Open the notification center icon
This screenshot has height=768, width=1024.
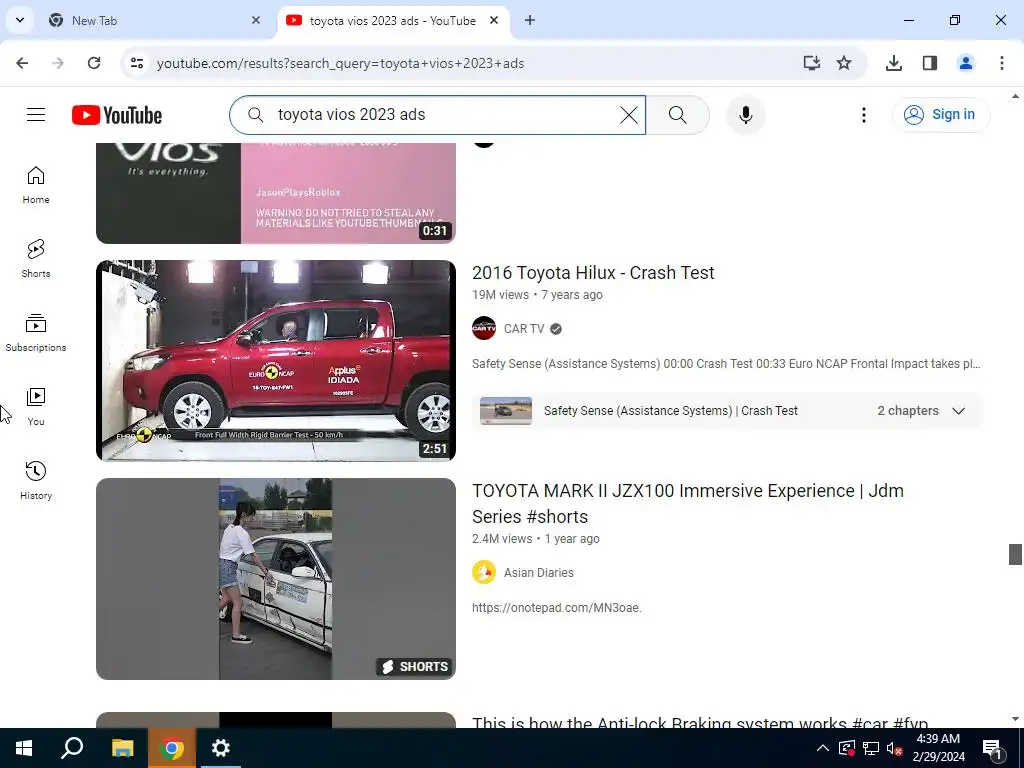[991, 748]
